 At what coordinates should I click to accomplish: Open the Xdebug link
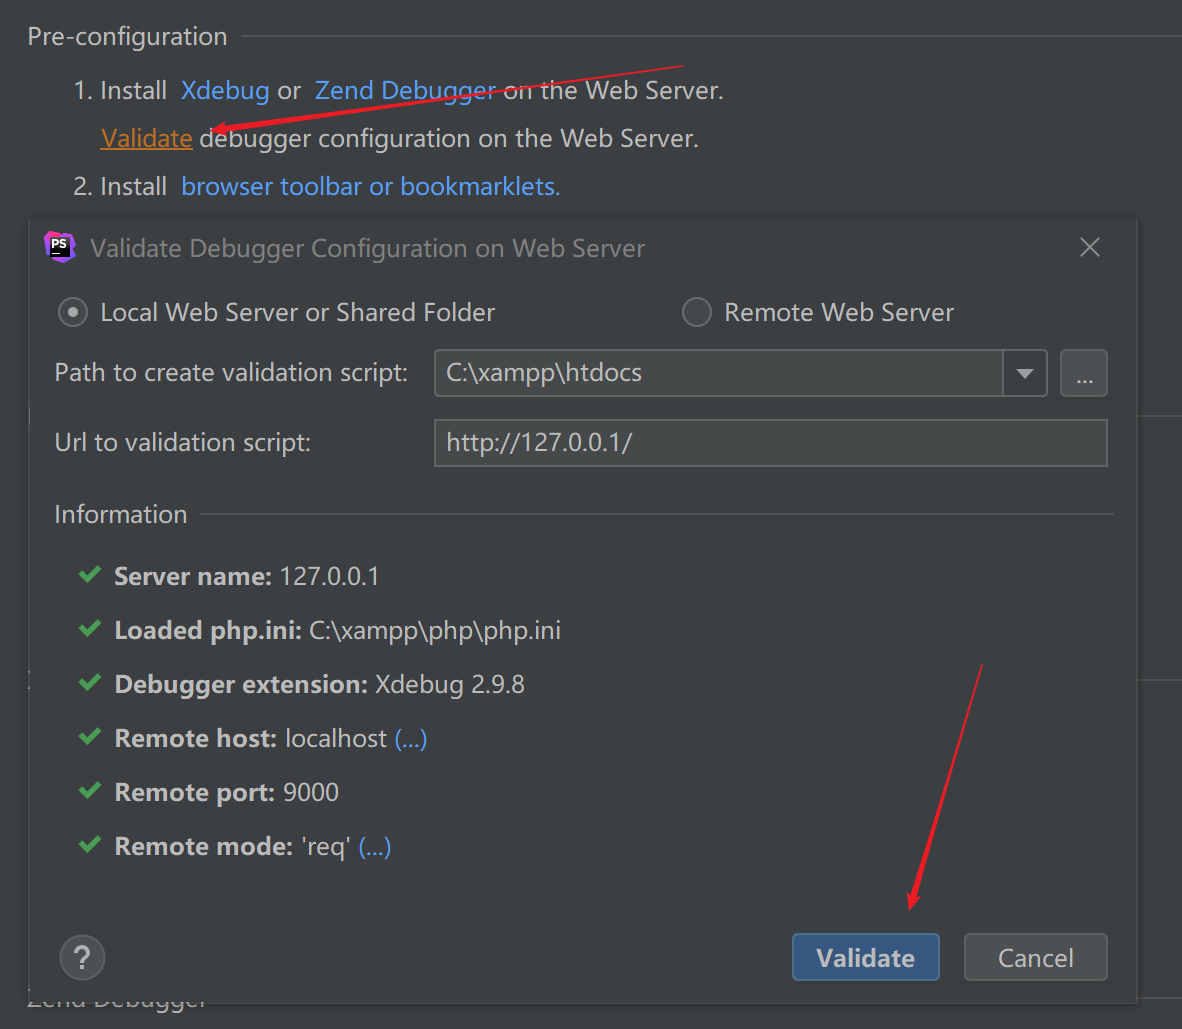tap(225, 90)
